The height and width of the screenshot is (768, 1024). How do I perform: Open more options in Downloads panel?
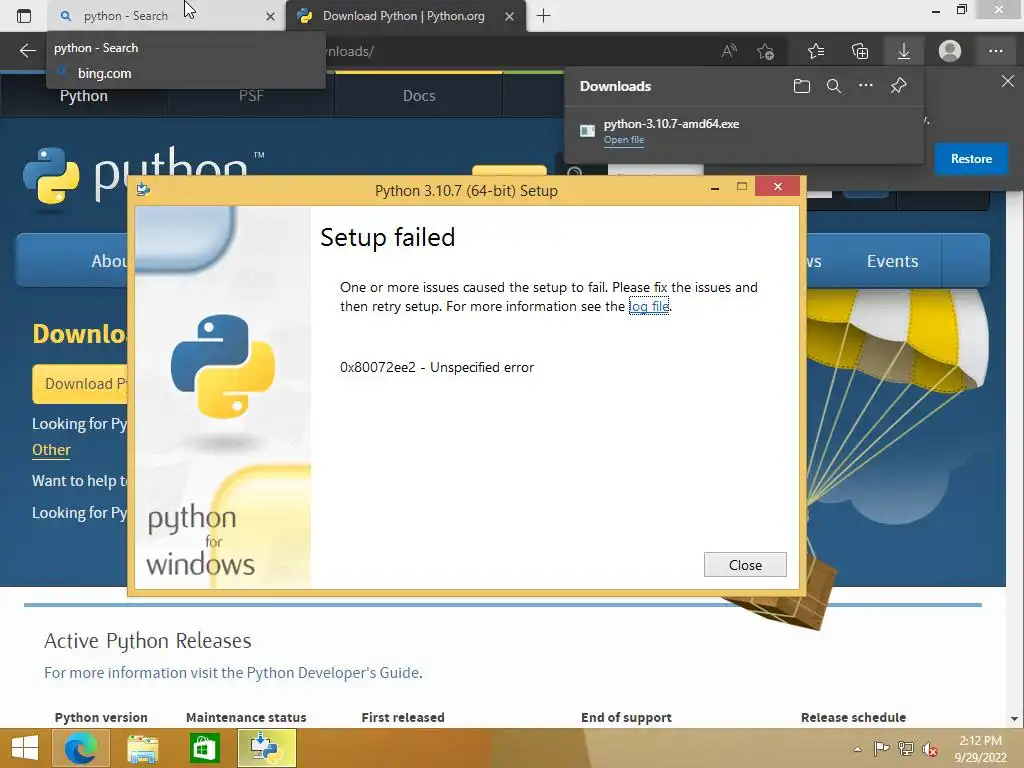866,86
